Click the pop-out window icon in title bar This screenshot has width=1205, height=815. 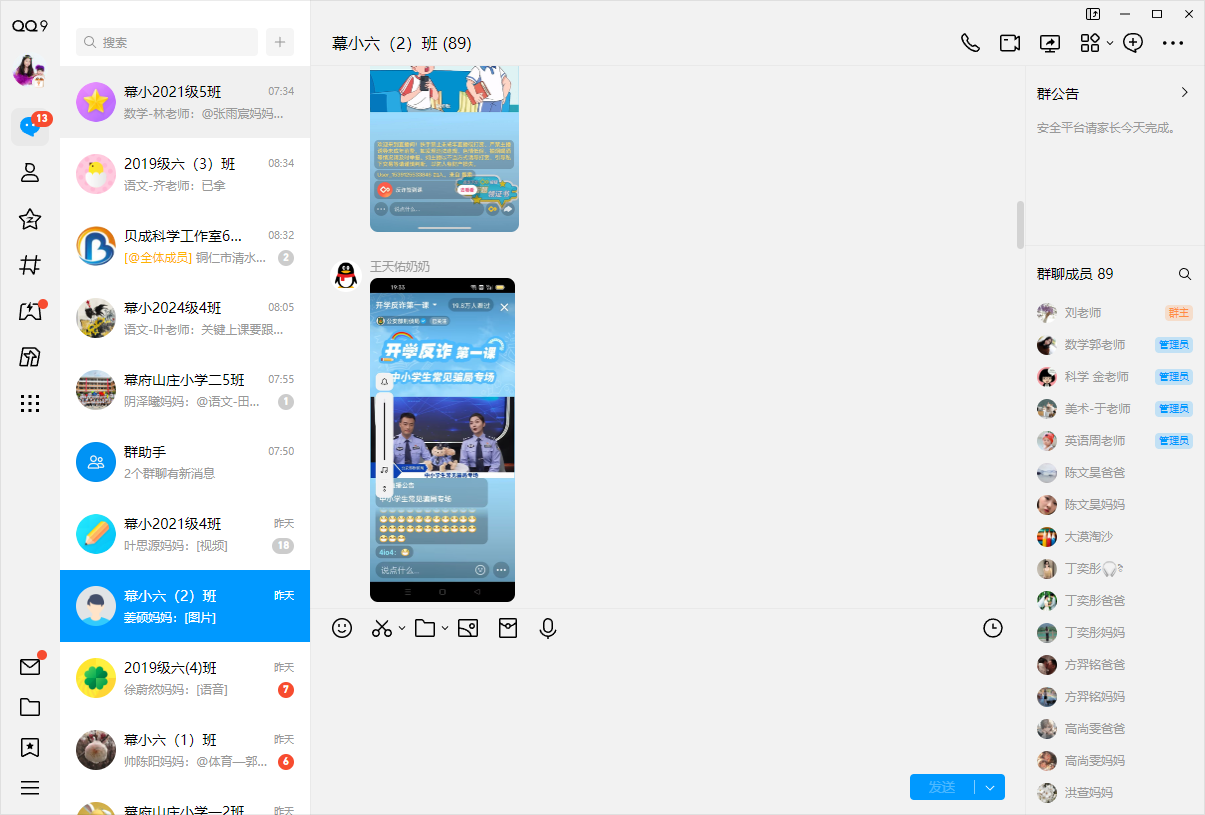(x=1093, y=14)
